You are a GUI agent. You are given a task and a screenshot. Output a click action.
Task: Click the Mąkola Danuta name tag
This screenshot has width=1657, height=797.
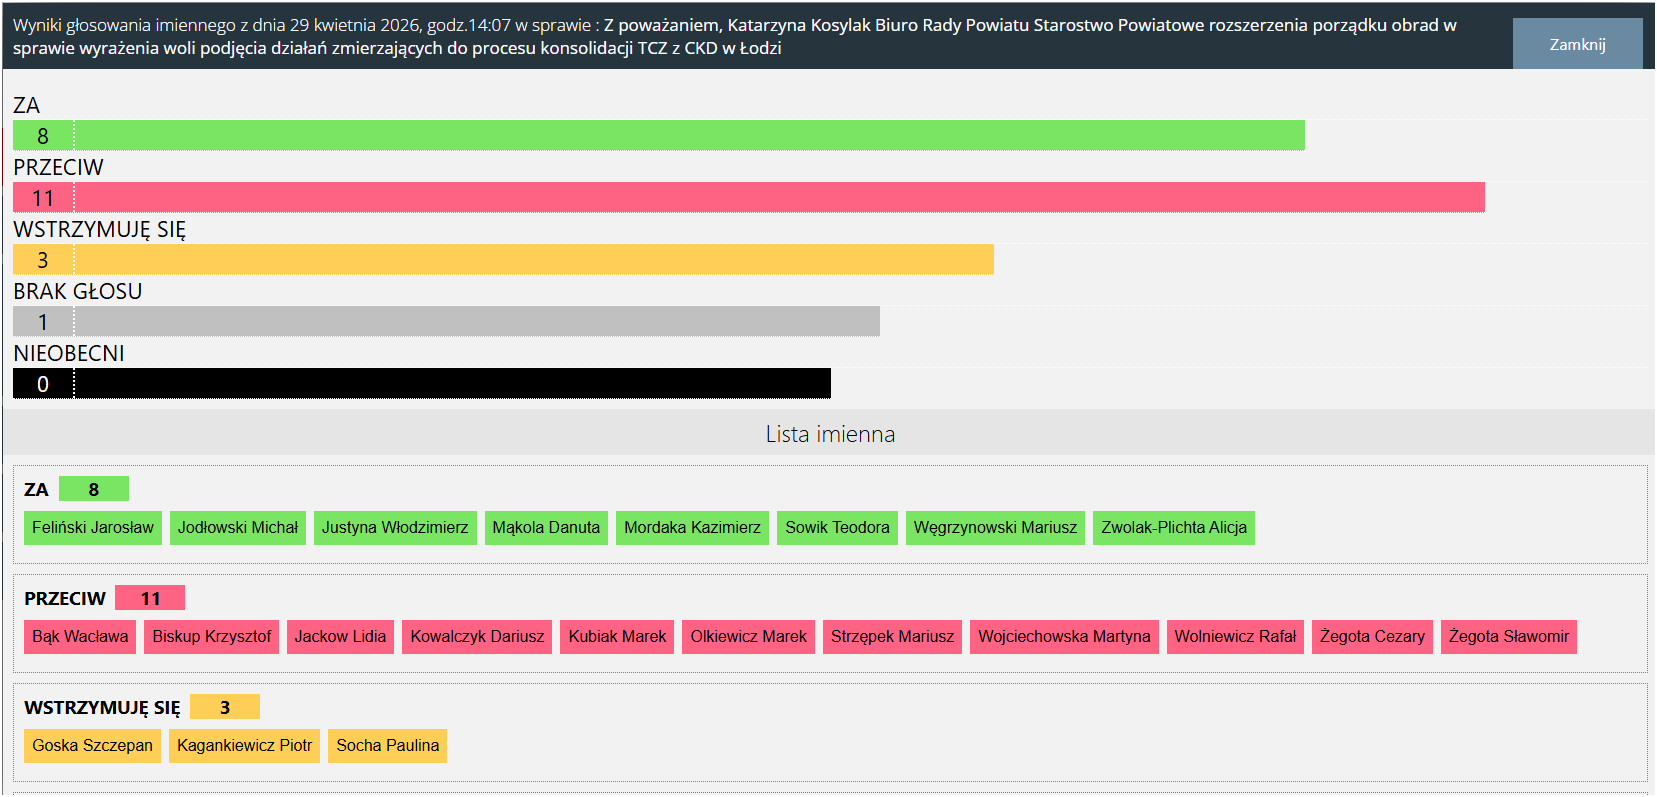(546, 527)
